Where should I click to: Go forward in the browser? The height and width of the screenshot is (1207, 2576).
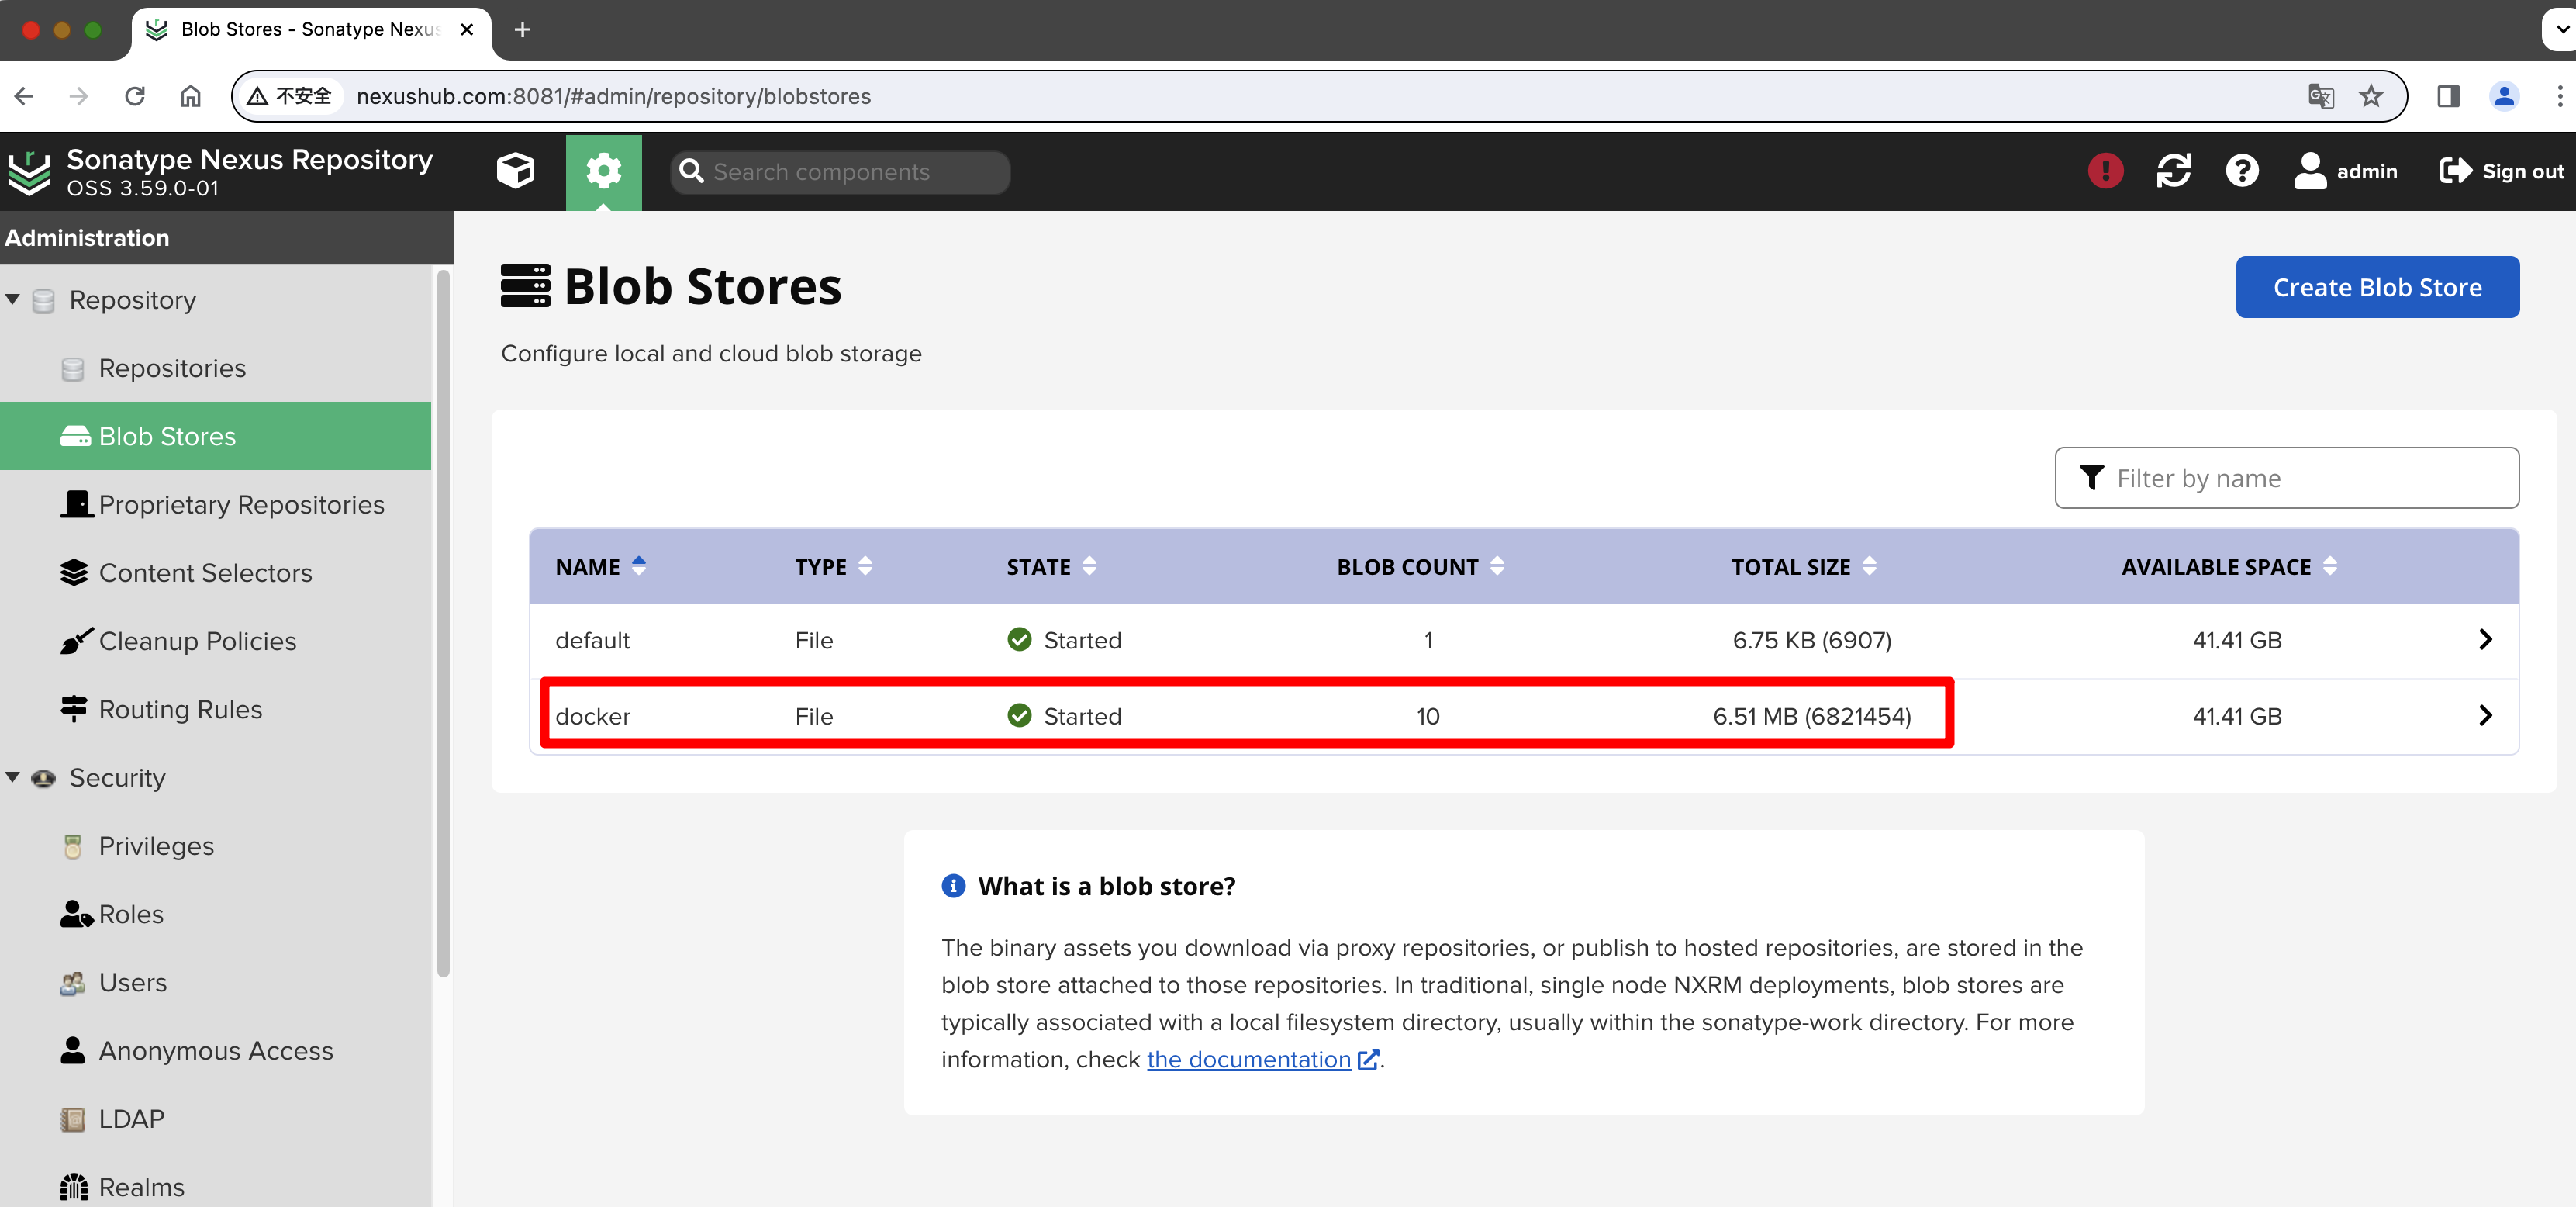(x=79, y=96)
